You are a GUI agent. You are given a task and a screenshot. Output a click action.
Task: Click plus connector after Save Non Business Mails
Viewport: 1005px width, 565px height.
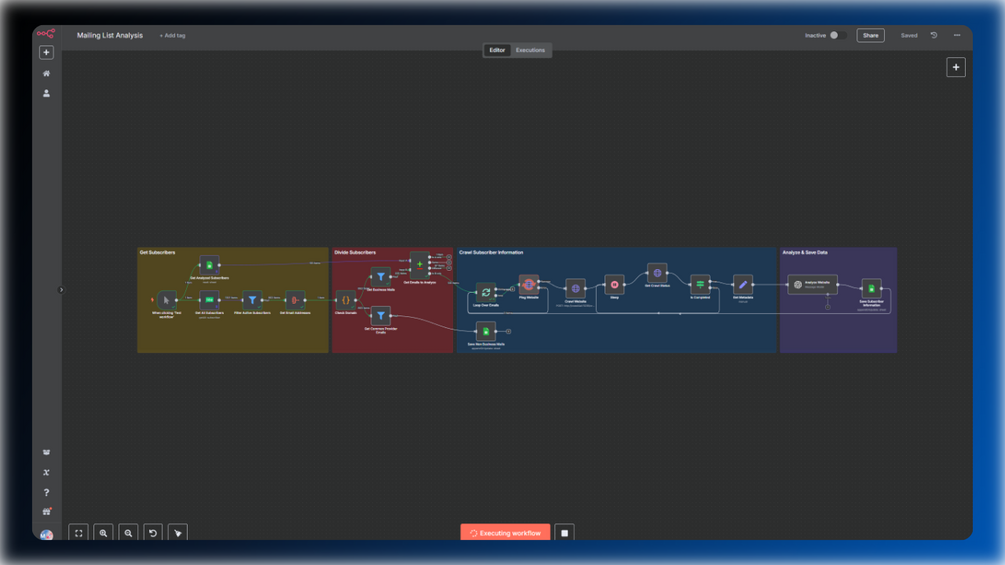(x=508, y=331)
